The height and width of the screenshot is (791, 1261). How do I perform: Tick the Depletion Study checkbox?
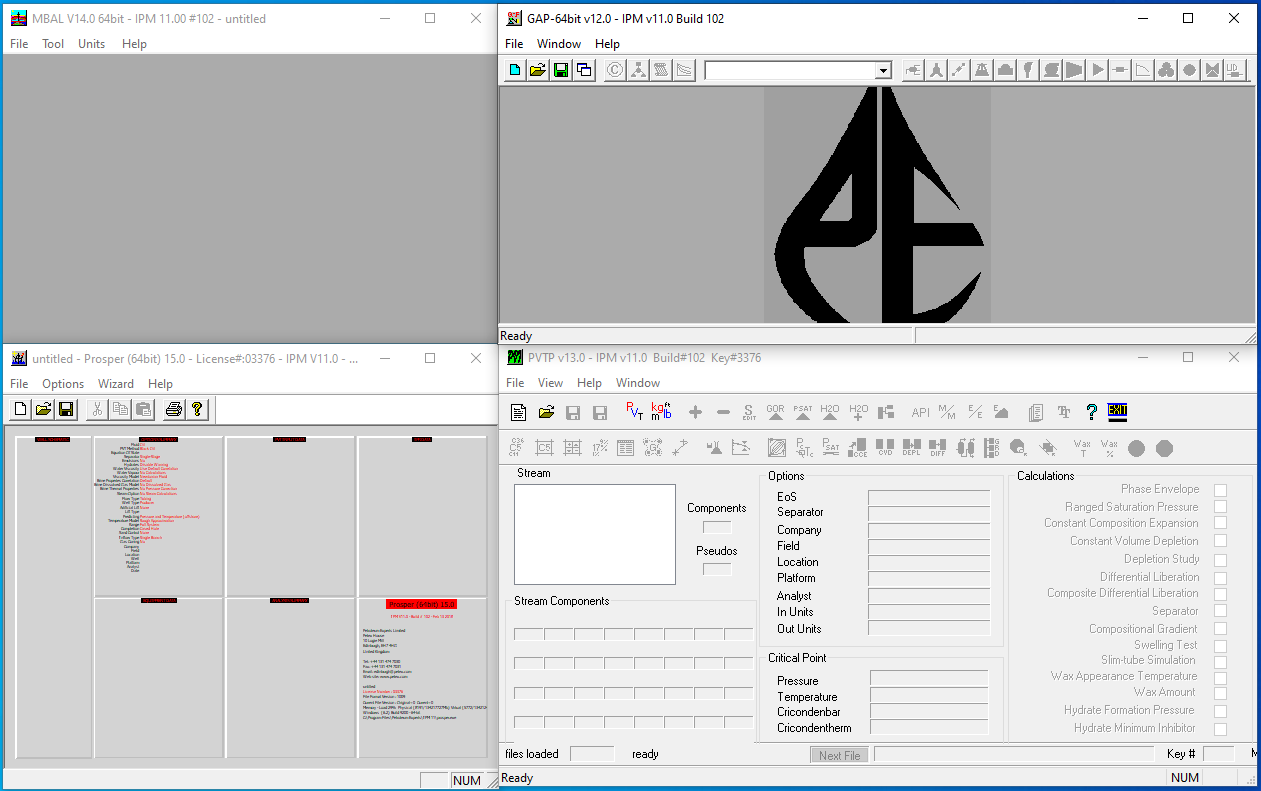point(1220,560)
